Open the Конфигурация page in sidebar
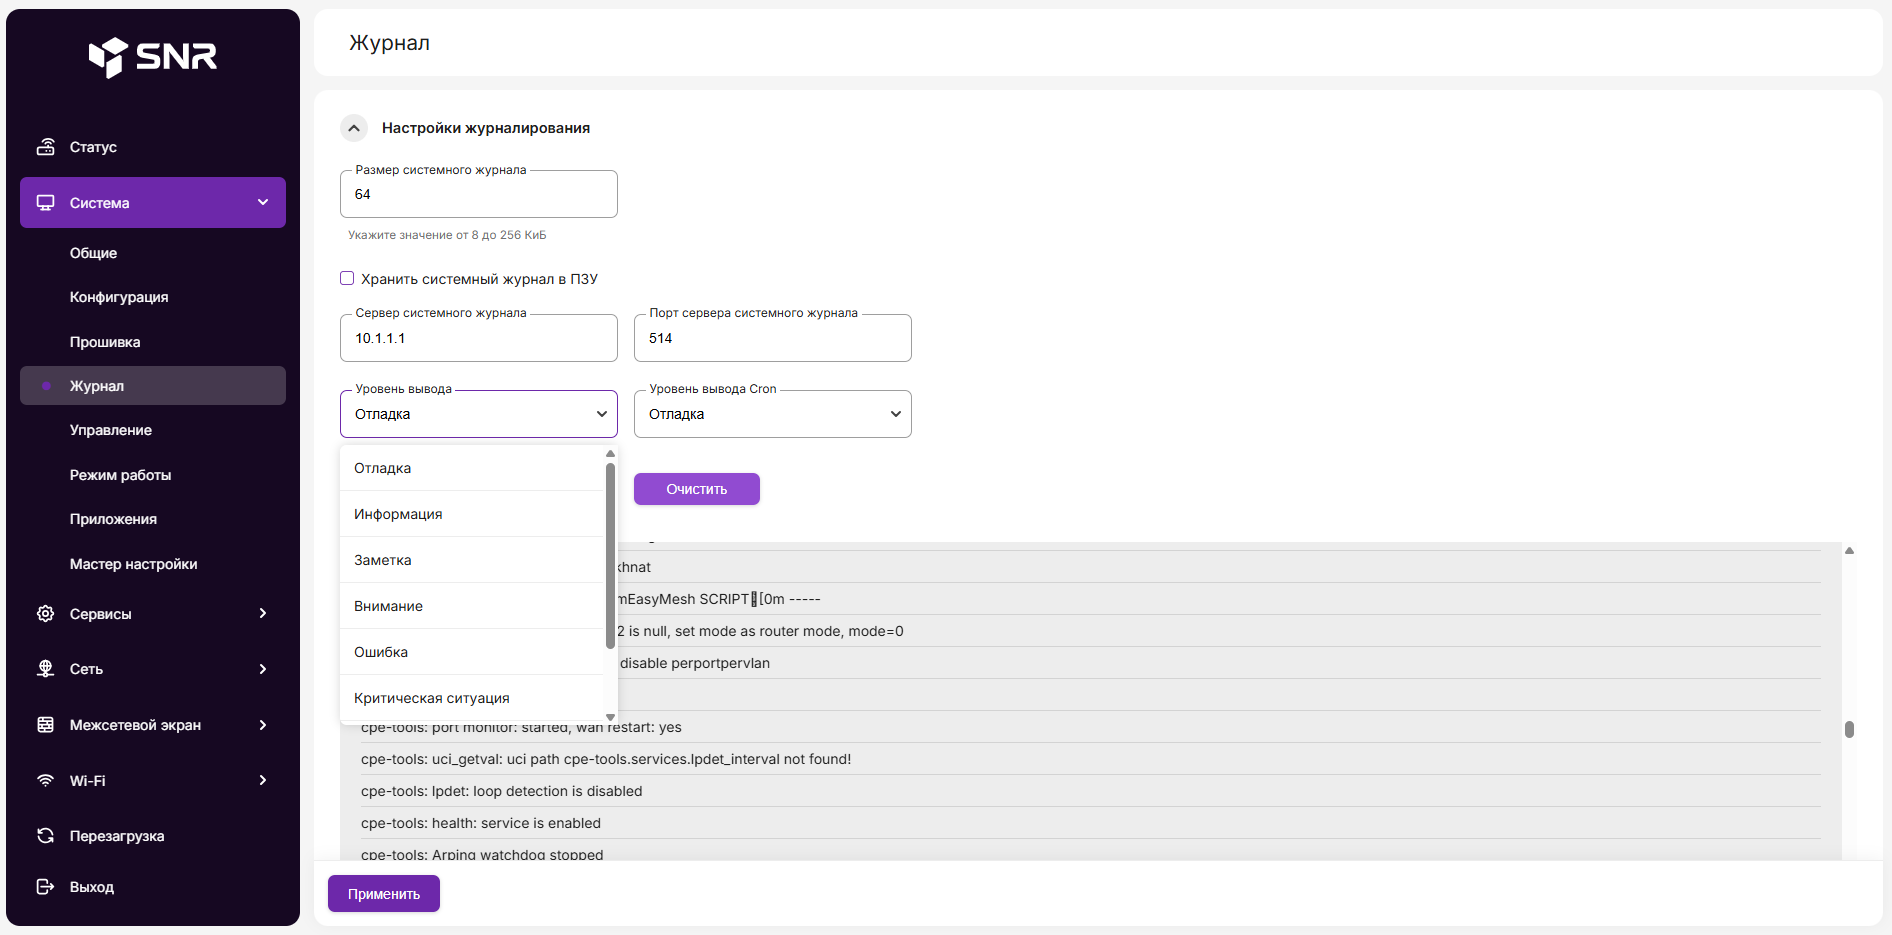The height and width of the screenshot is (935, 1892). click(119, 297)
